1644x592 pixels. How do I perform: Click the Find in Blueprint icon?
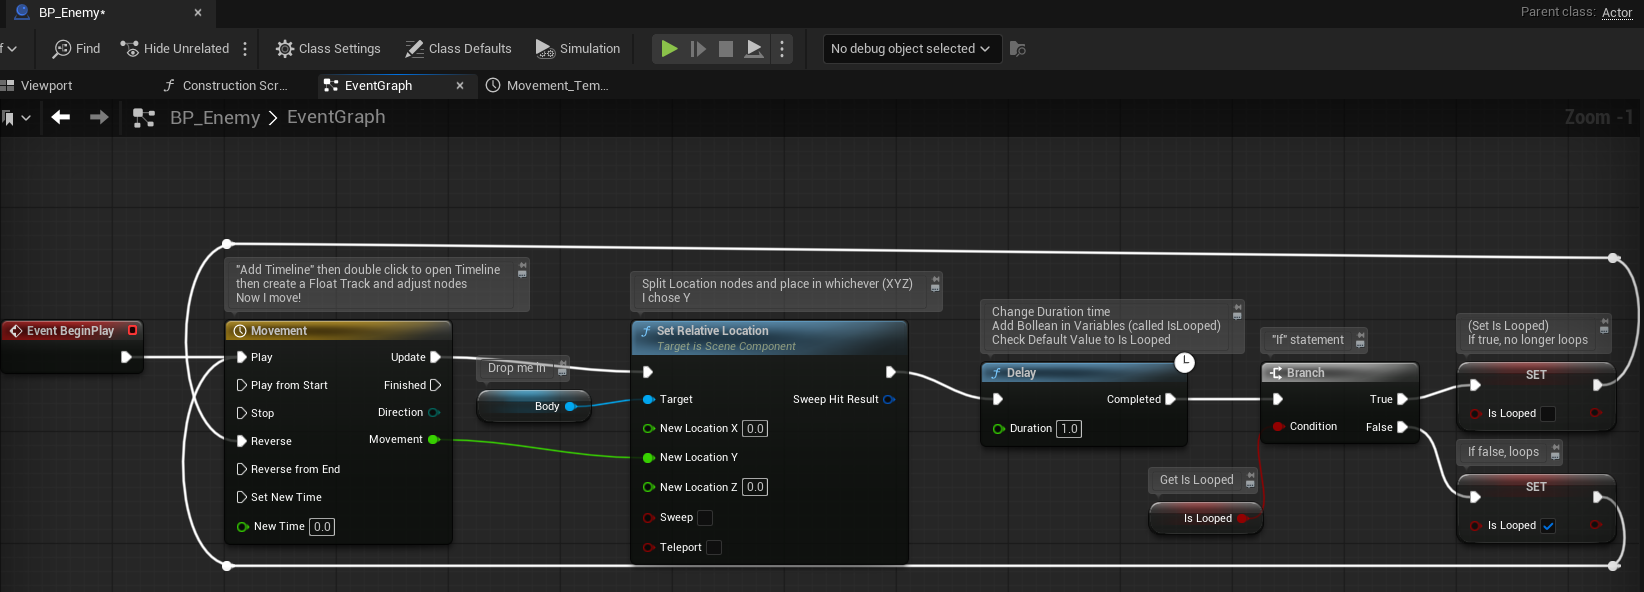62,48
